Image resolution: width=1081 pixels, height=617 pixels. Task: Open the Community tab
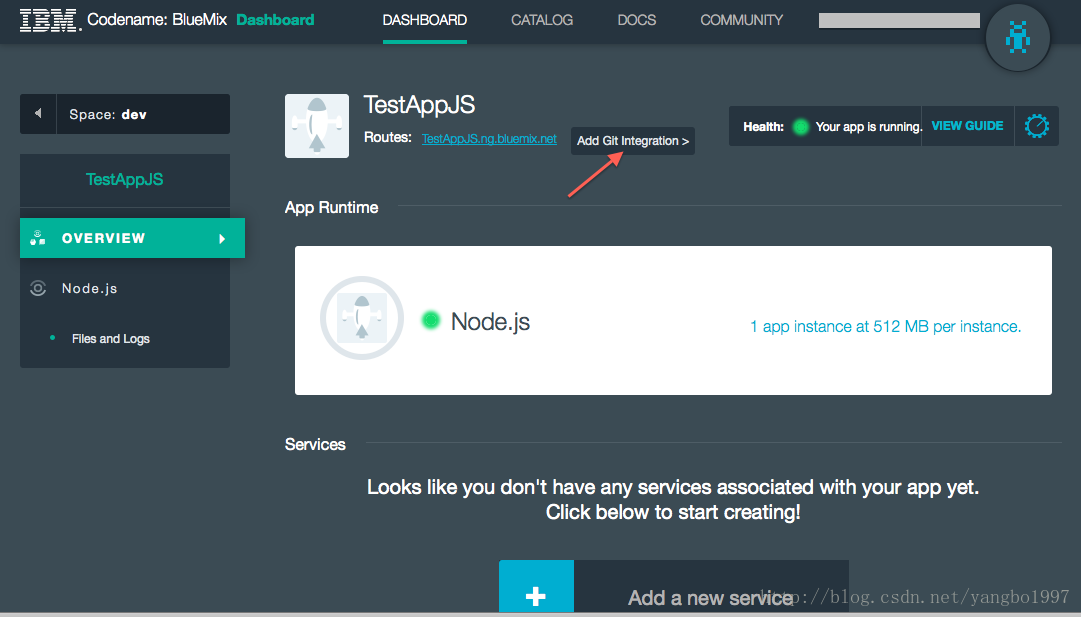[742, 21]
